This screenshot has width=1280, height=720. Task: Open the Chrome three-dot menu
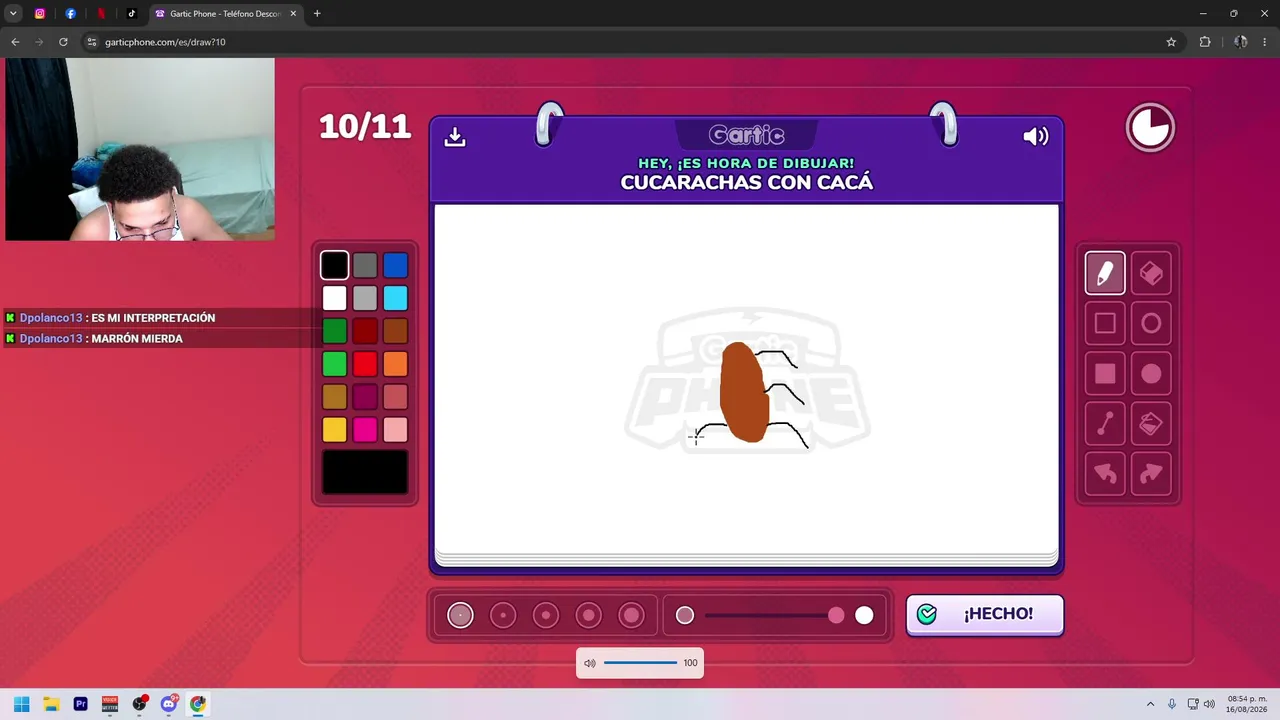click(x=1265, y=42)
